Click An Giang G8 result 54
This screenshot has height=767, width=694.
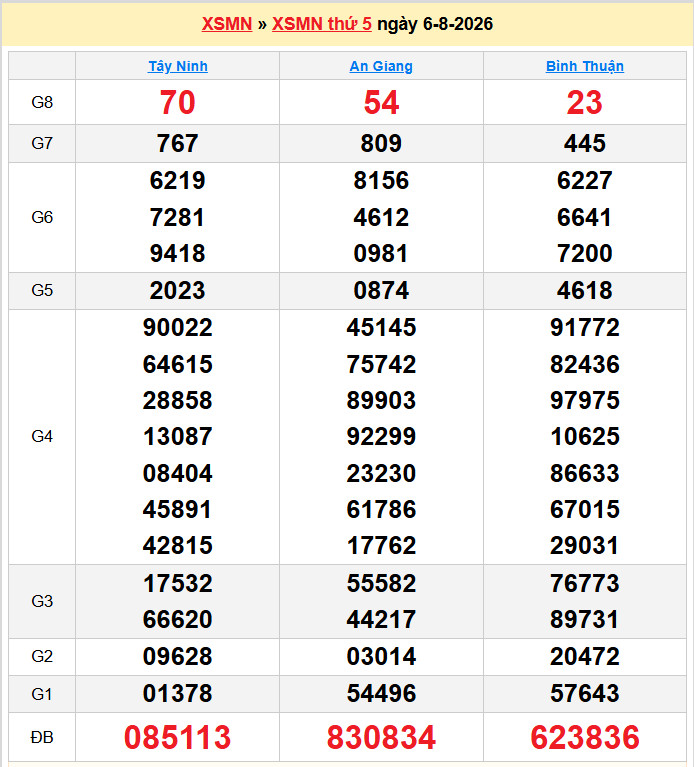[x=381, y=102]
